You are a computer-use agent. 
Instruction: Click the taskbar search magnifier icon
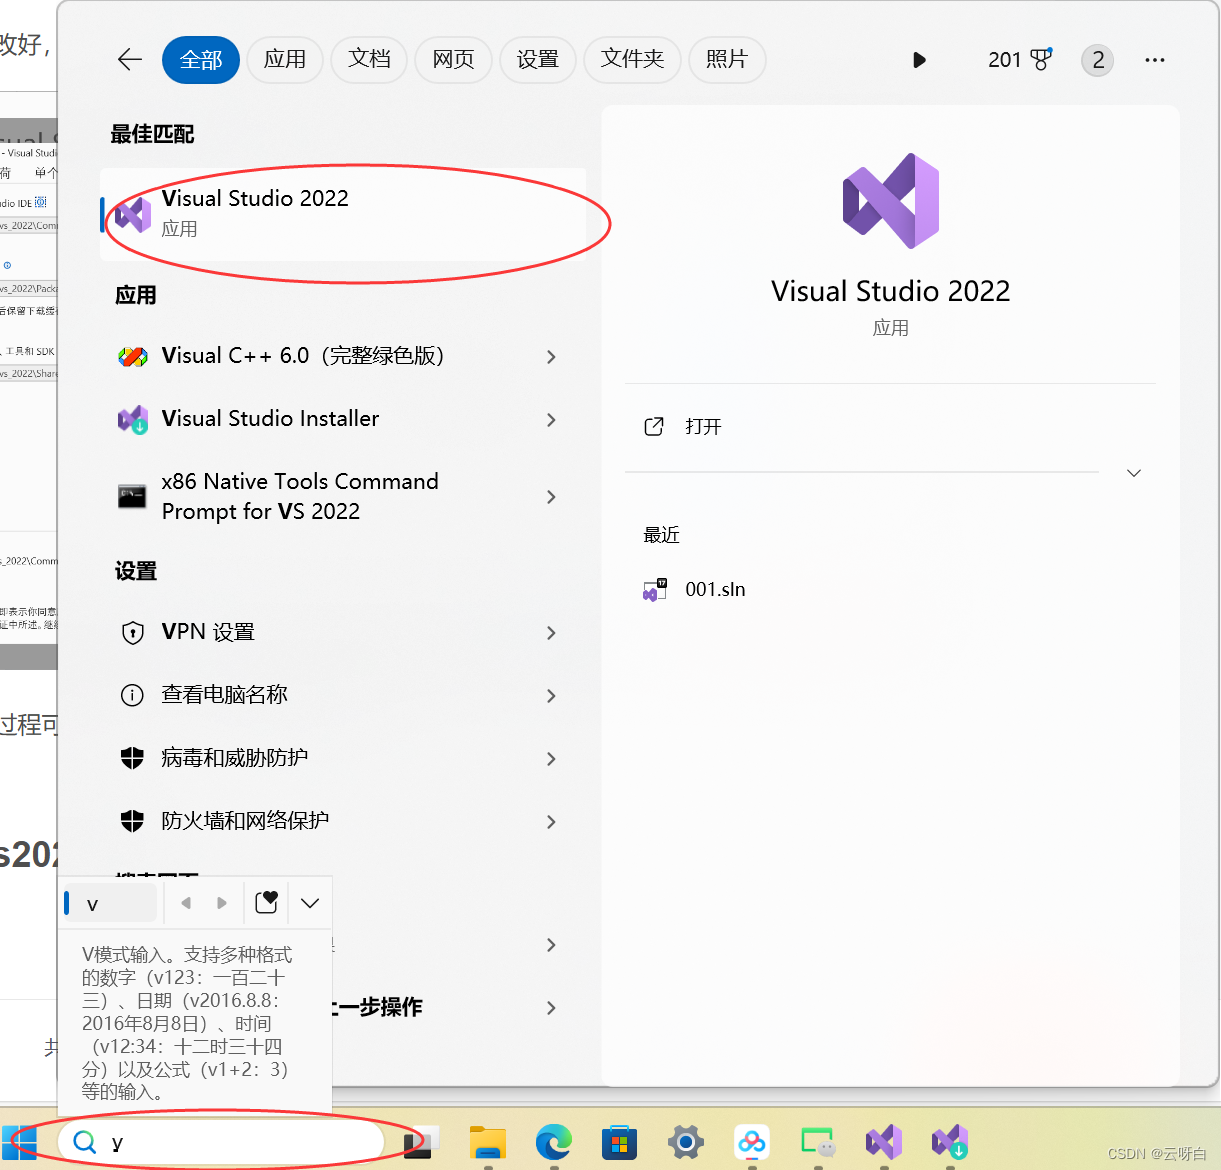click(x=85, y=1142)
